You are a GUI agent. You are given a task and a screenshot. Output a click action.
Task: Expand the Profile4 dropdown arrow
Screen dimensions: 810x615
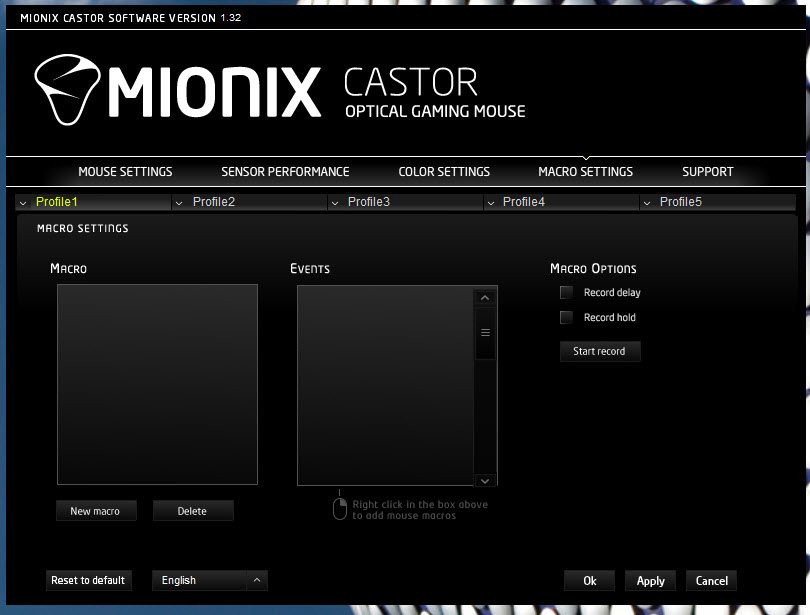(x=491, y=203)
